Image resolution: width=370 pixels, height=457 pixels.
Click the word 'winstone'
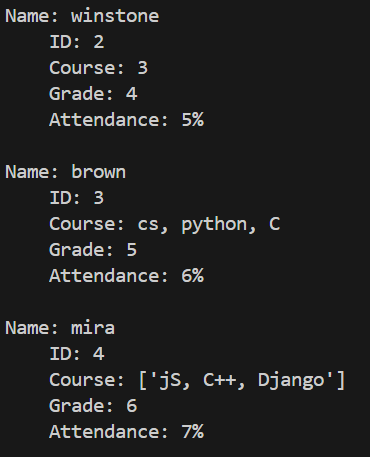pyautogui.click(x=115, y=16)
